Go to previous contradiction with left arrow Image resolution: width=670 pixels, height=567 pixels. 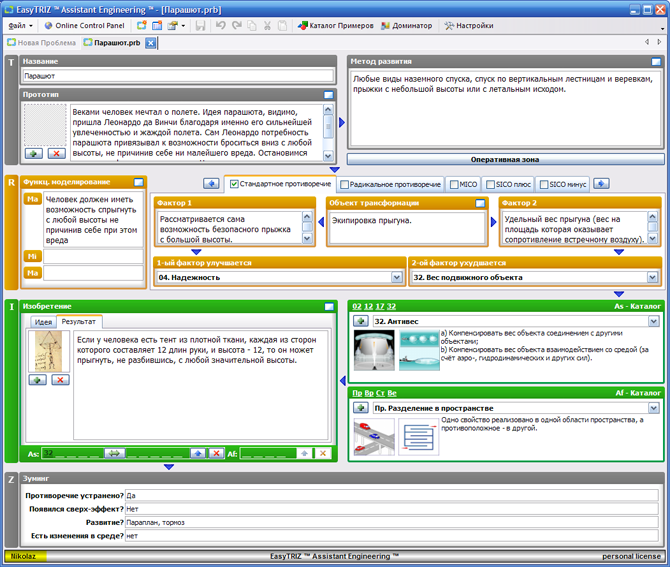(211, 184)
